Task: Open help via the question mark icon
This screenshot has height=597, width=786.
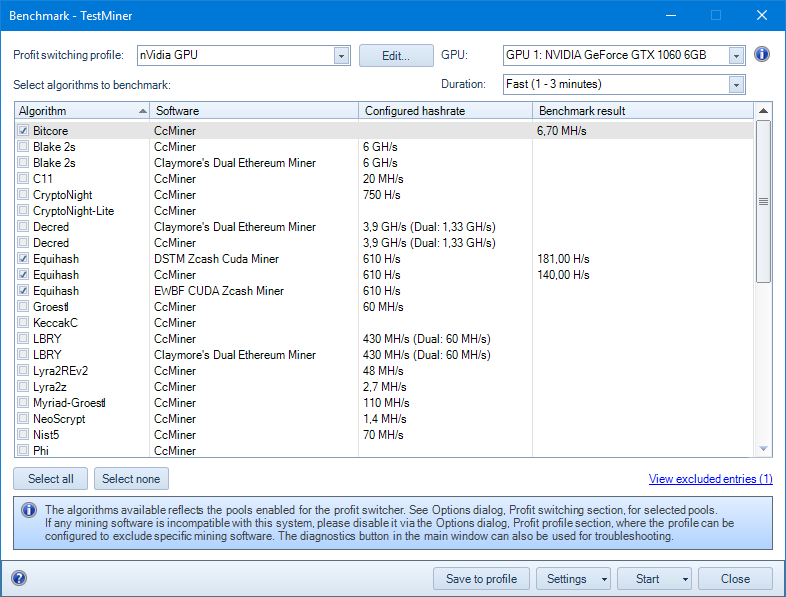Action: (19, 578)
